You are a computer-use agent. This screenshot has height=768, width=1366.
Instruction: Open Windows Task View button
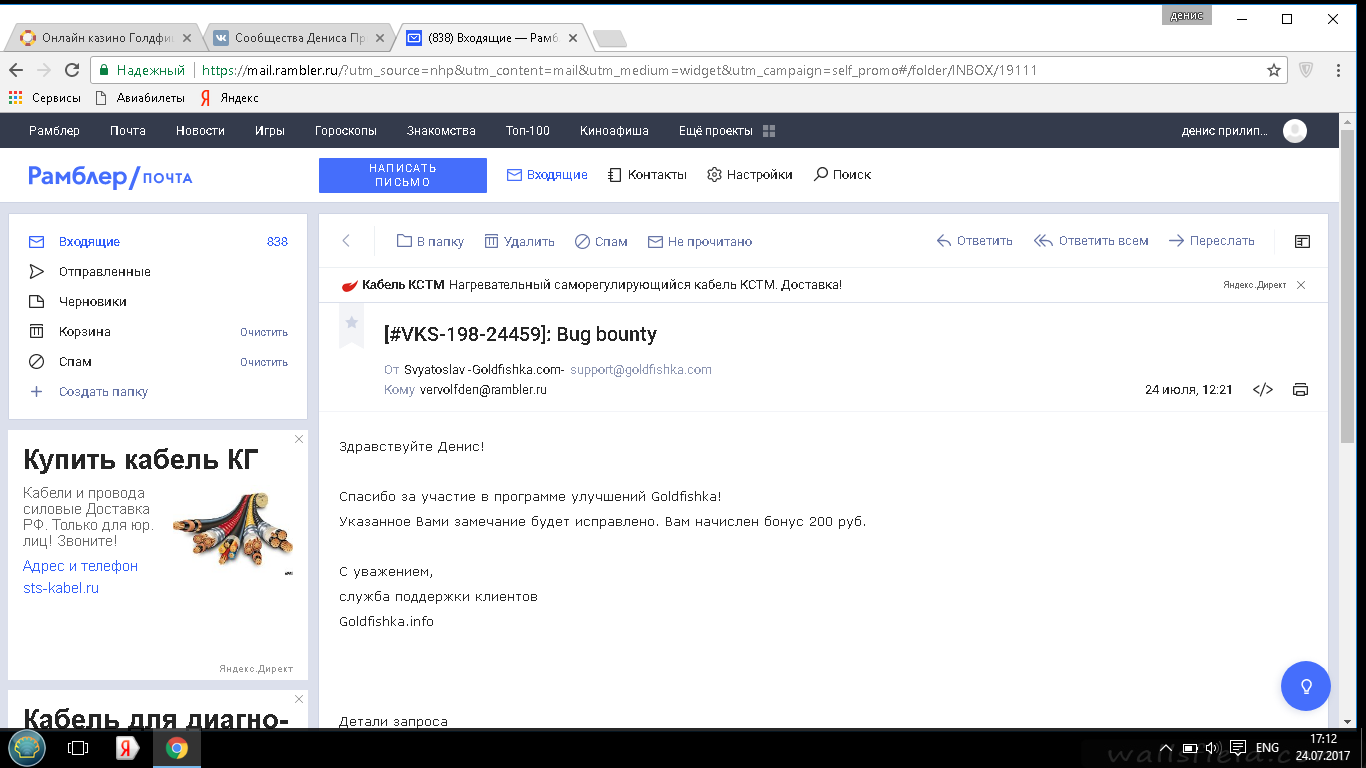tap(77, 748)
